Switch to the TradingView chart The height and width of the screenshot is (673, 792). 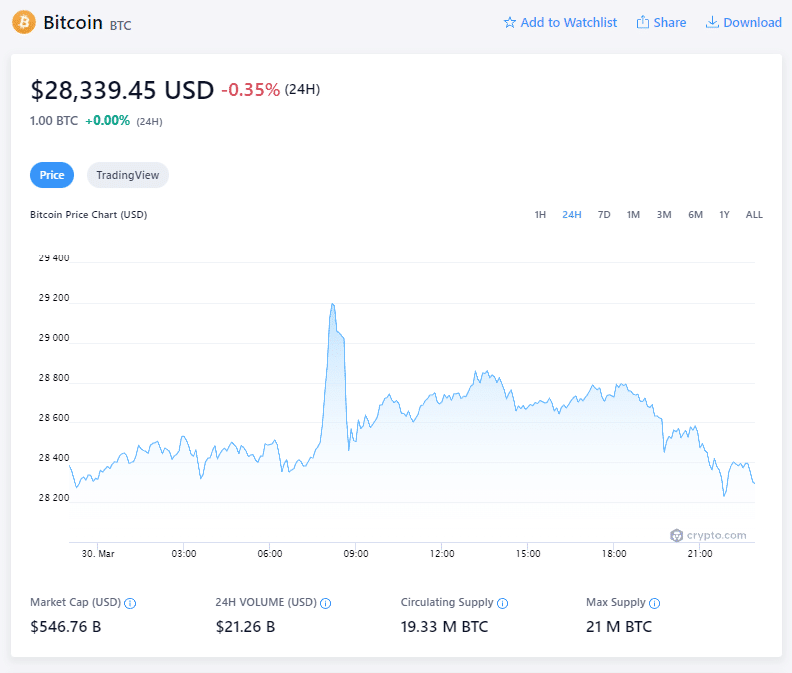pos(128,175)
